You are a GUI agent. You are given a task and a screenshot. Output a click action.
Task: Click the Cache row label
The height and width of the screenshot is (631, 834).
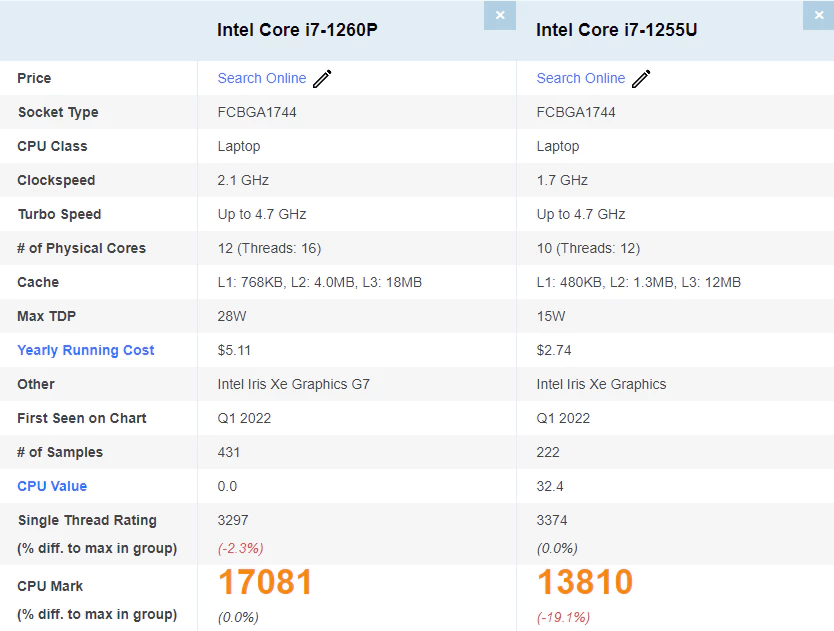(38, 282)
